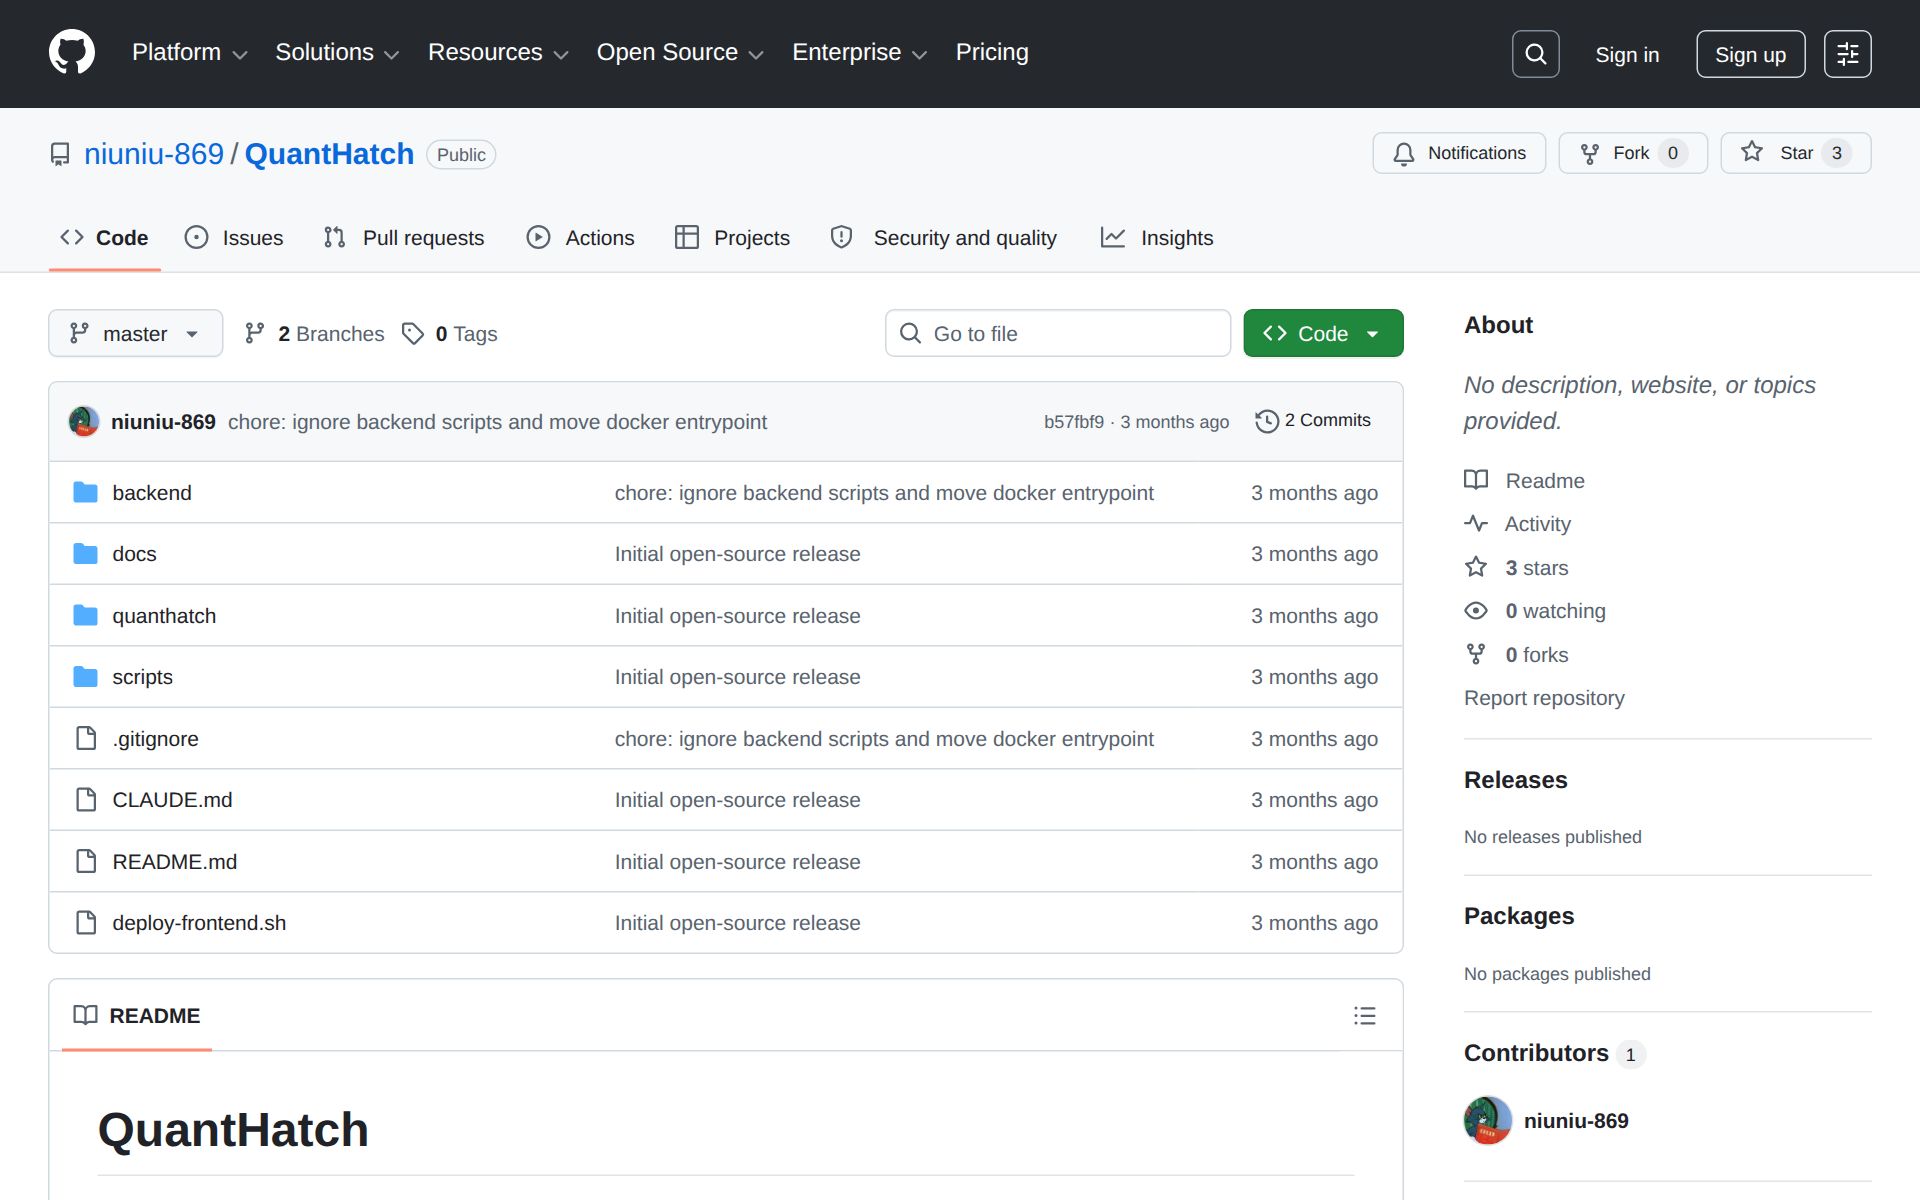Open the search magnifier button in header
This screenshot has height=1200, width=1920.
tap(1535, 54)
